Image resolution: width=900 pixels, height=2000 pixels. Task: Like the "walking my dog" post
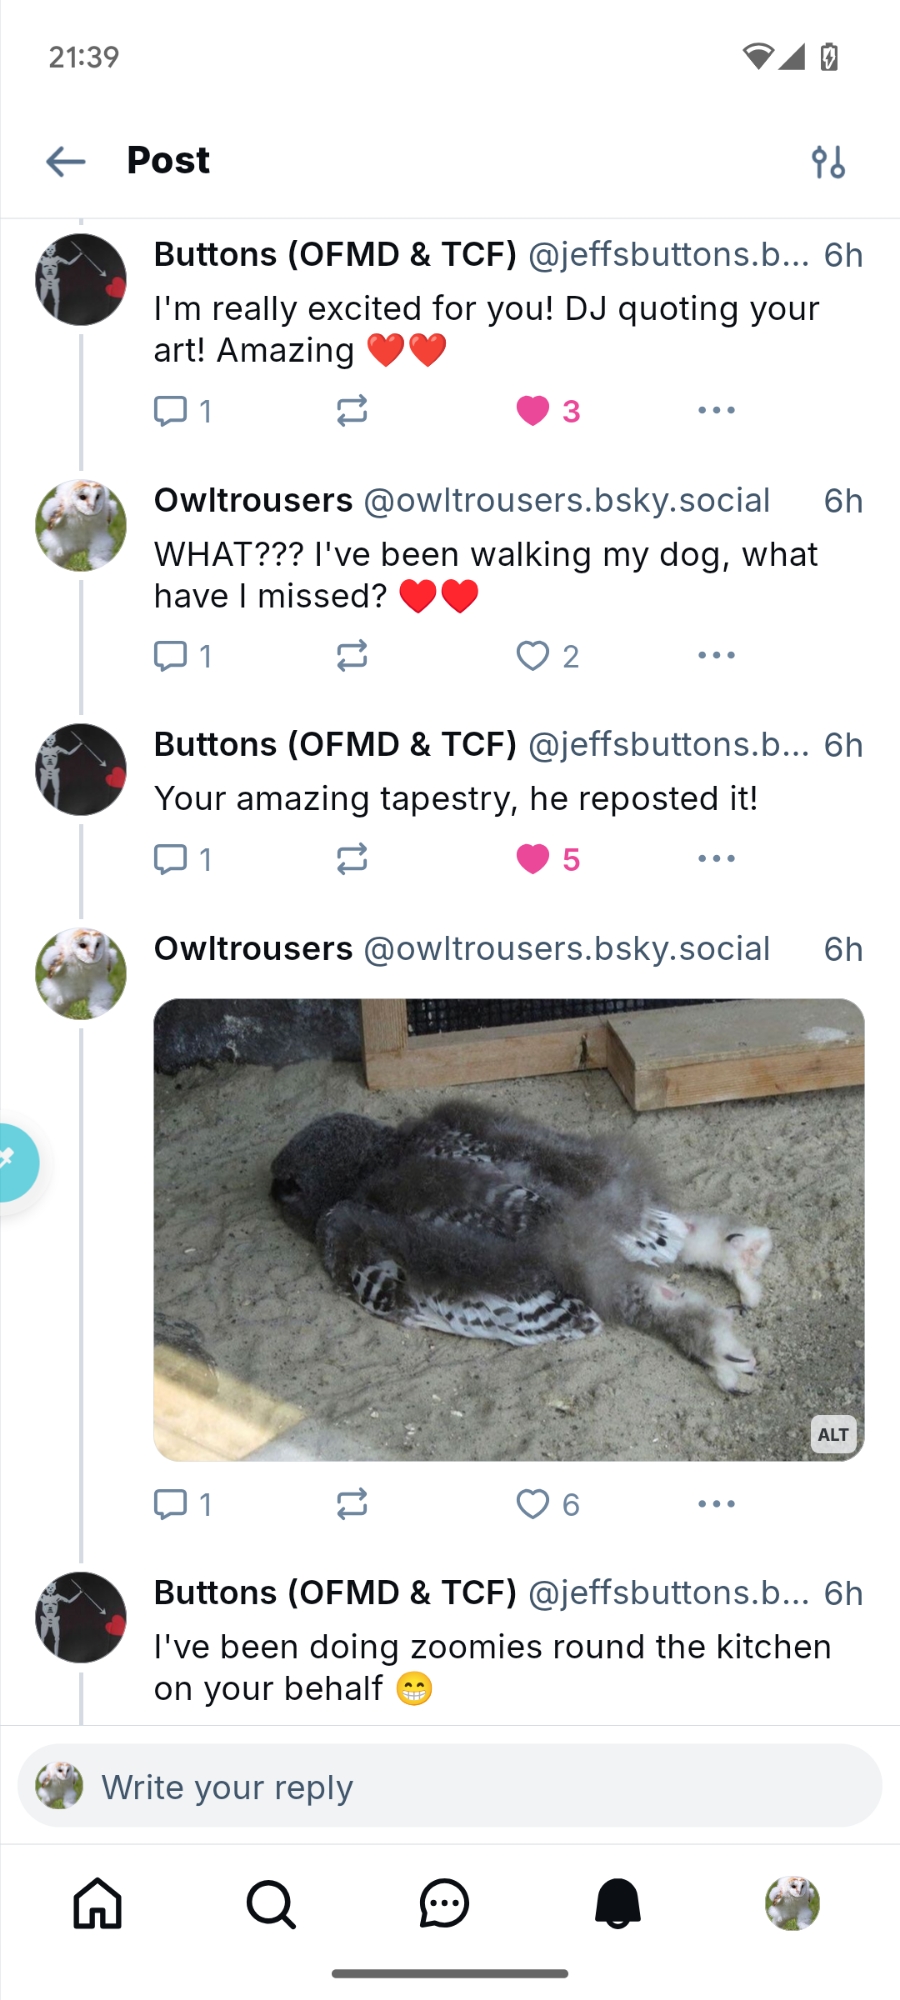point(533,656)
